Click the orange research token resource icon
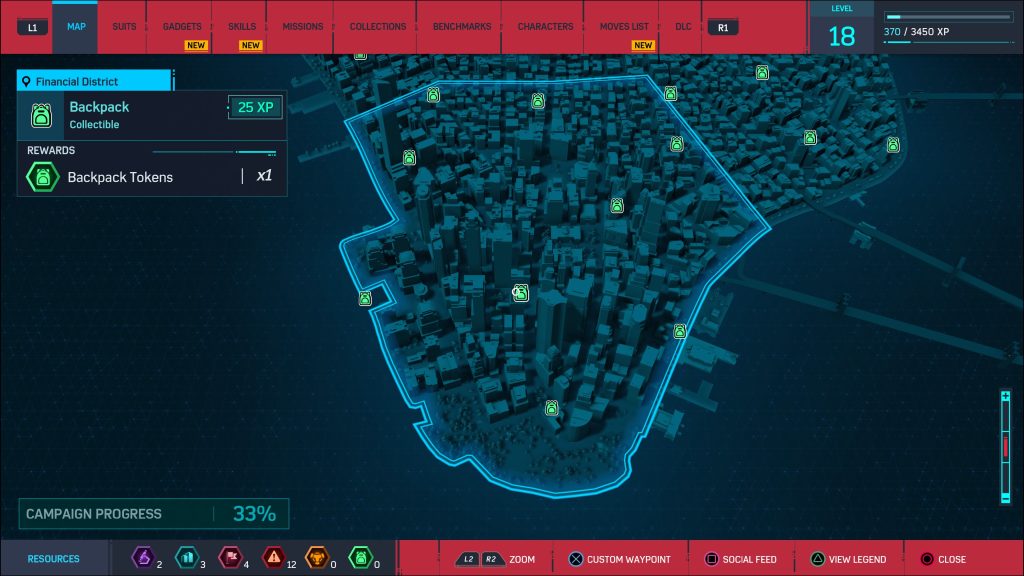The height and width of the screenshot is (576, 1024). (317, 558)
